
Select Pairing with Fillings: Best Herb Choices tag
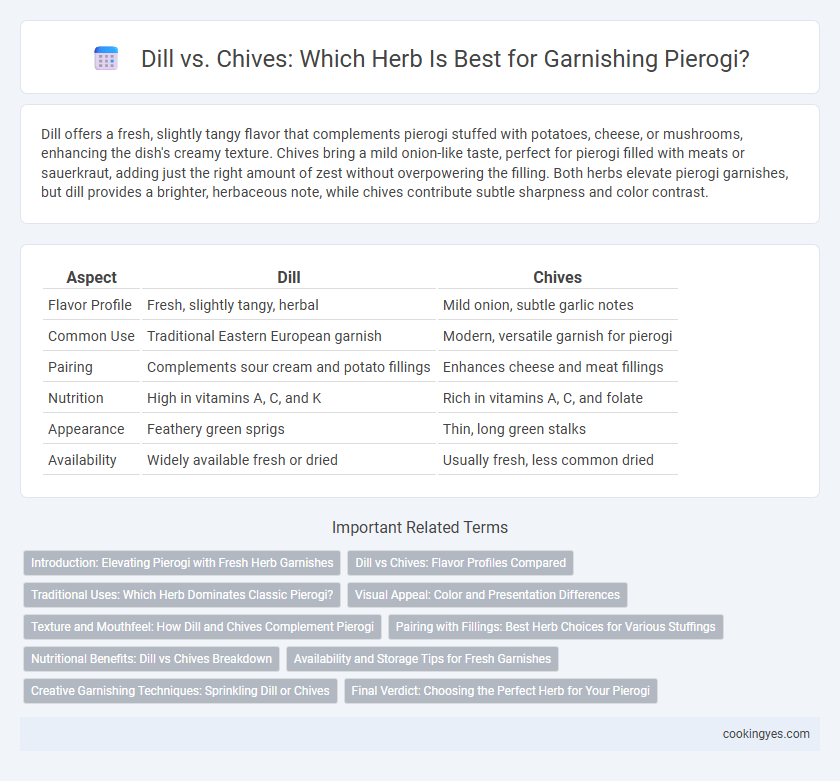click(x=556, y=627)
